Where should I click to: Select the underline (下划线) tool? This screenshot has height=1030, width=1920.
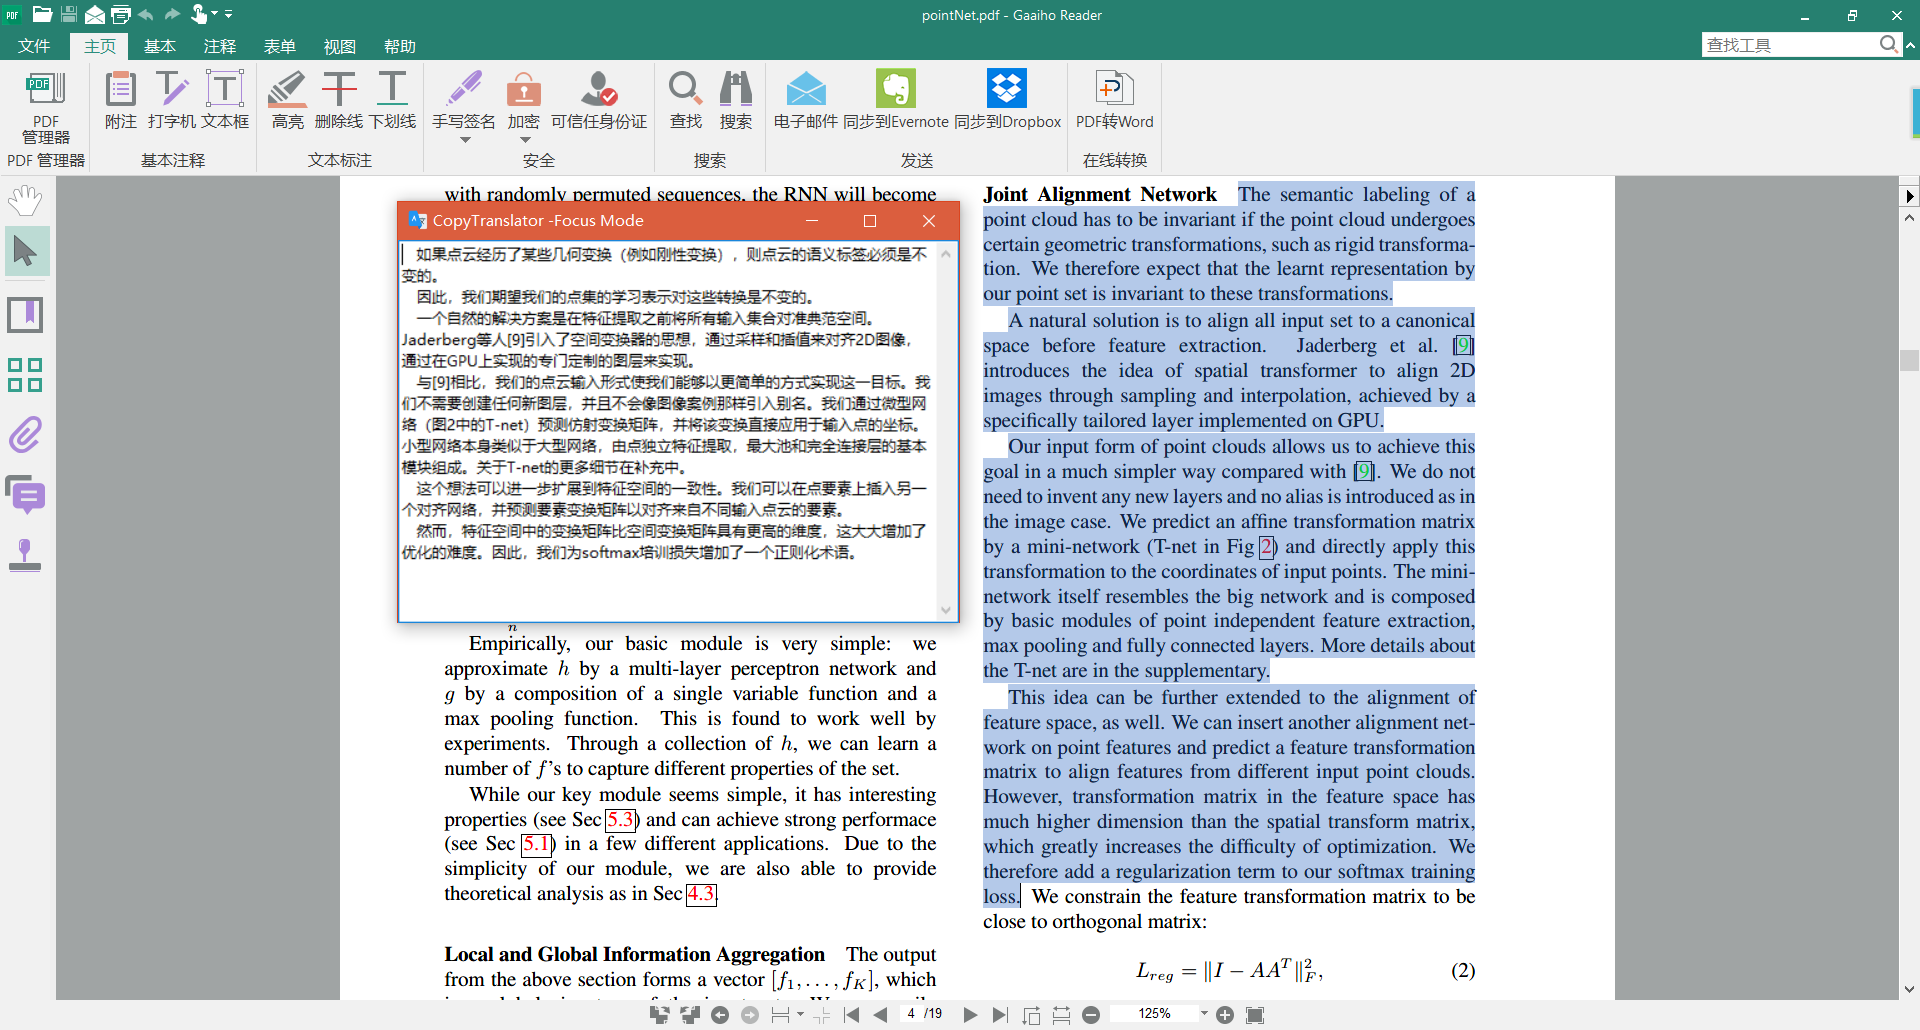[x=391, y=100]
